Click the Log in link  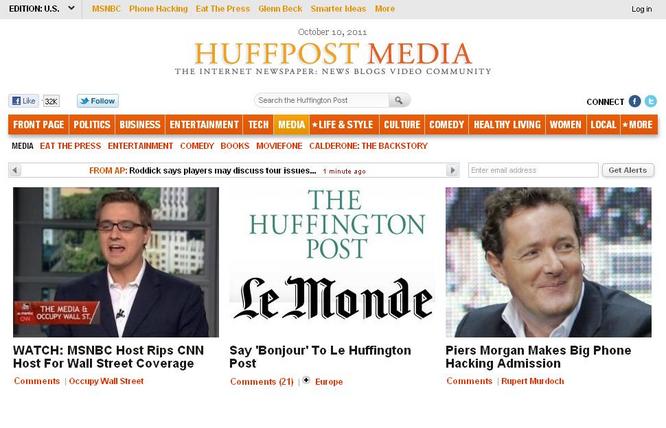(641, 9)
